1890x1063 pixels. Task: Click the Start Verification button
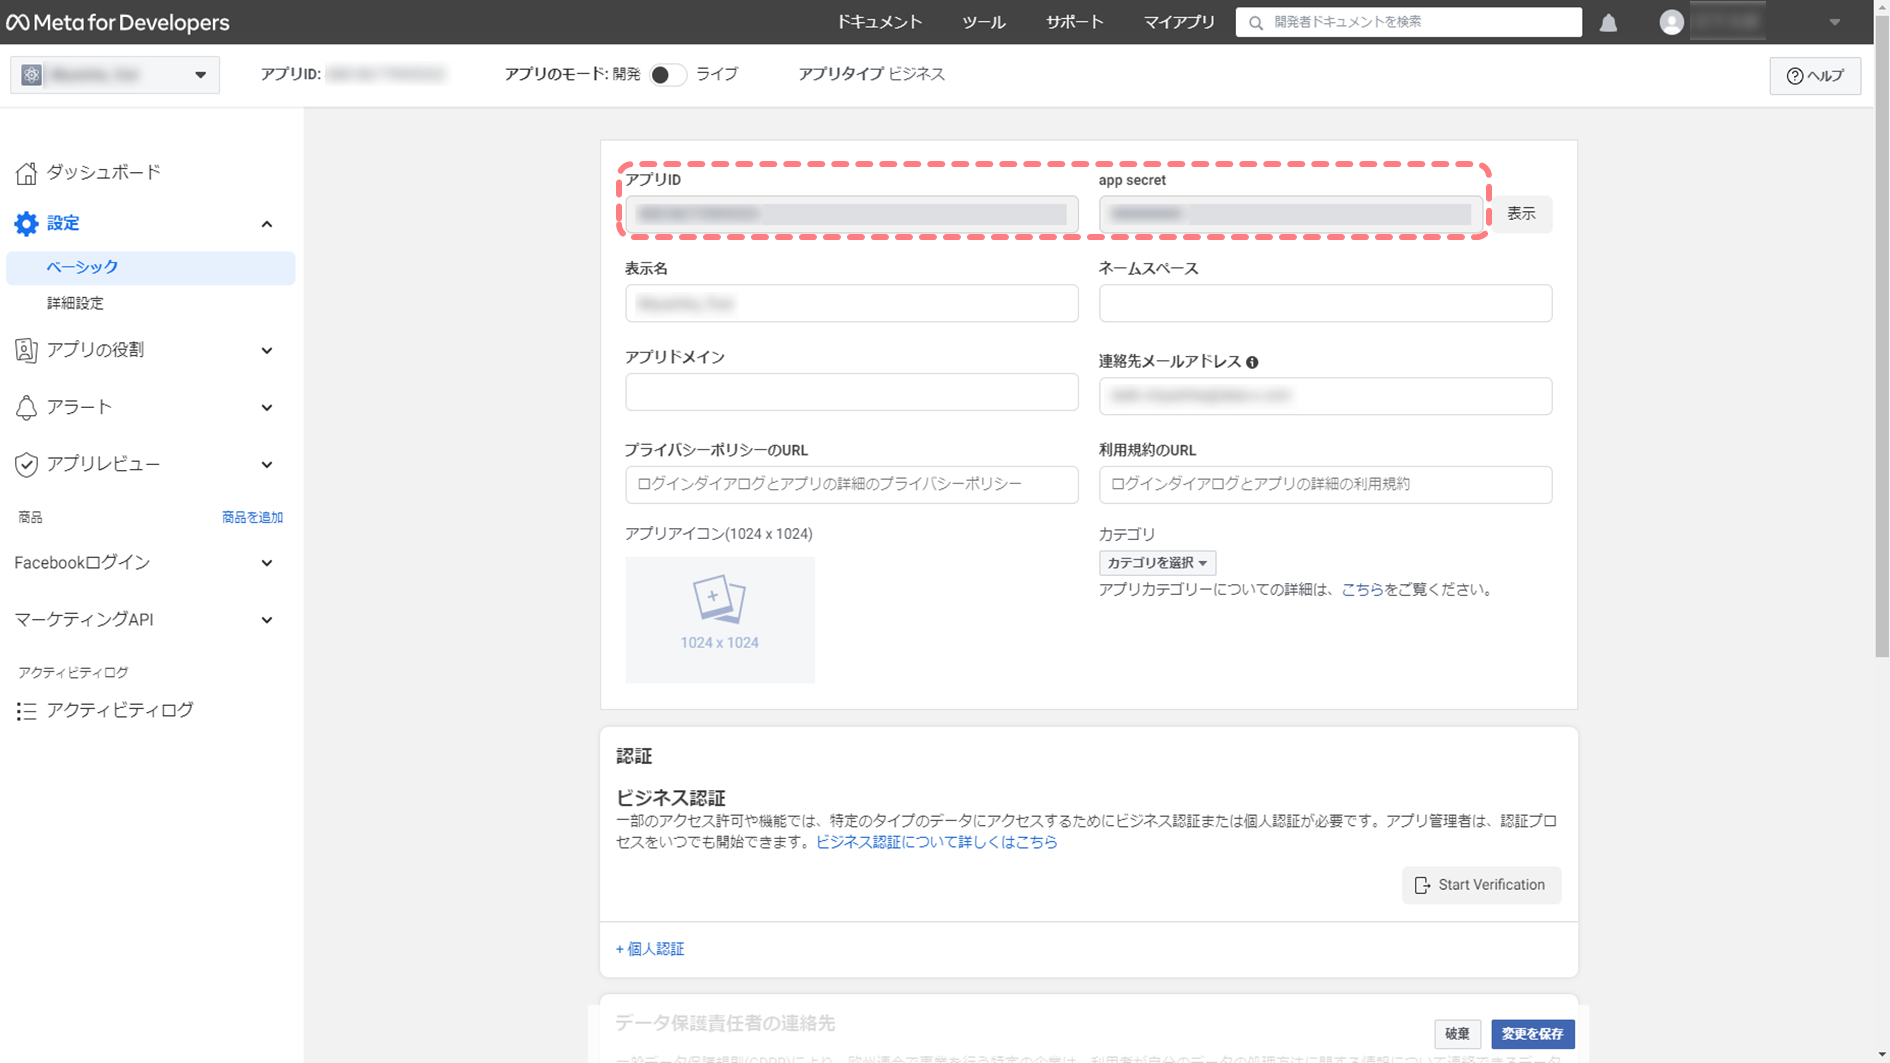[x=1481, y=885]
